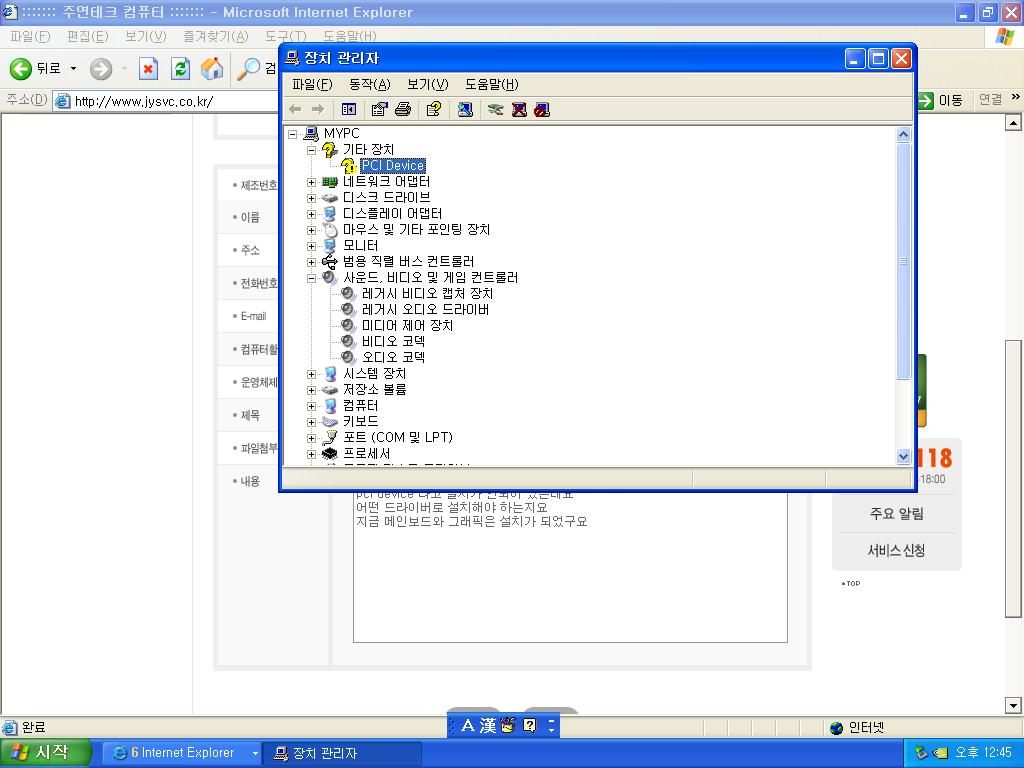1024x768 pixels.
Task: Collapse the 사운드, 비디오 및 게임 컨트롤러 node
Action: 311,278
